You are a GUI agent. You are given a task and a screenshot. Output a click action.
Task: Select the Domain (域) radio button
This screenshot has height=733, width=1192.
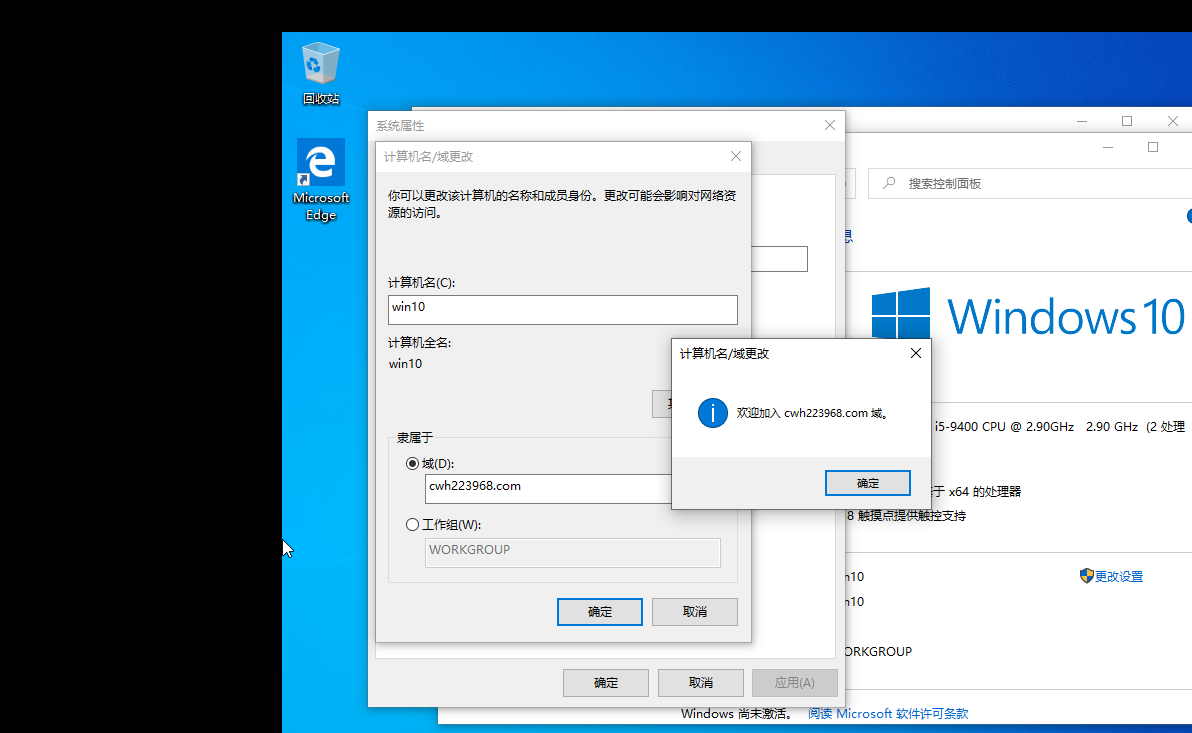[412, 464]
